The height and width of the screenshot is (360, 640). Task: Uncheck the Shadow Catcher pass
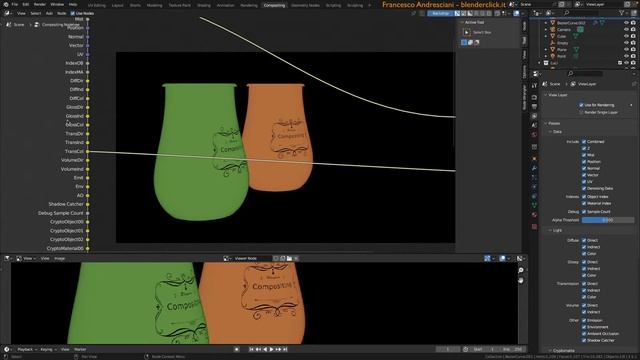[584, 340]
